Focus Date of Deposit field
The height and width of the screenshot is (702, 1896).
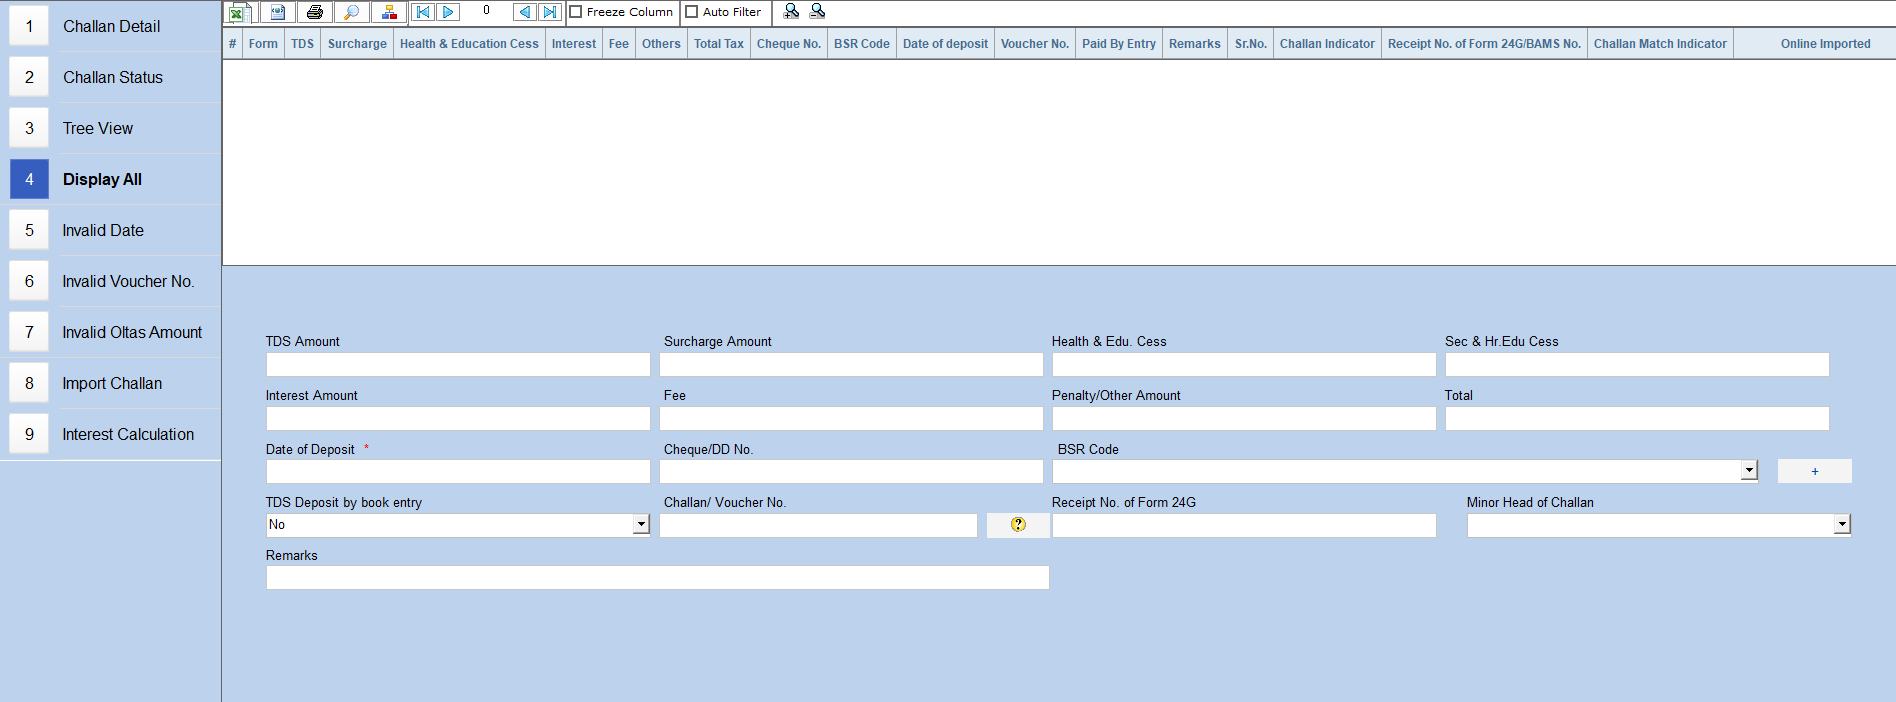point(458,471)
